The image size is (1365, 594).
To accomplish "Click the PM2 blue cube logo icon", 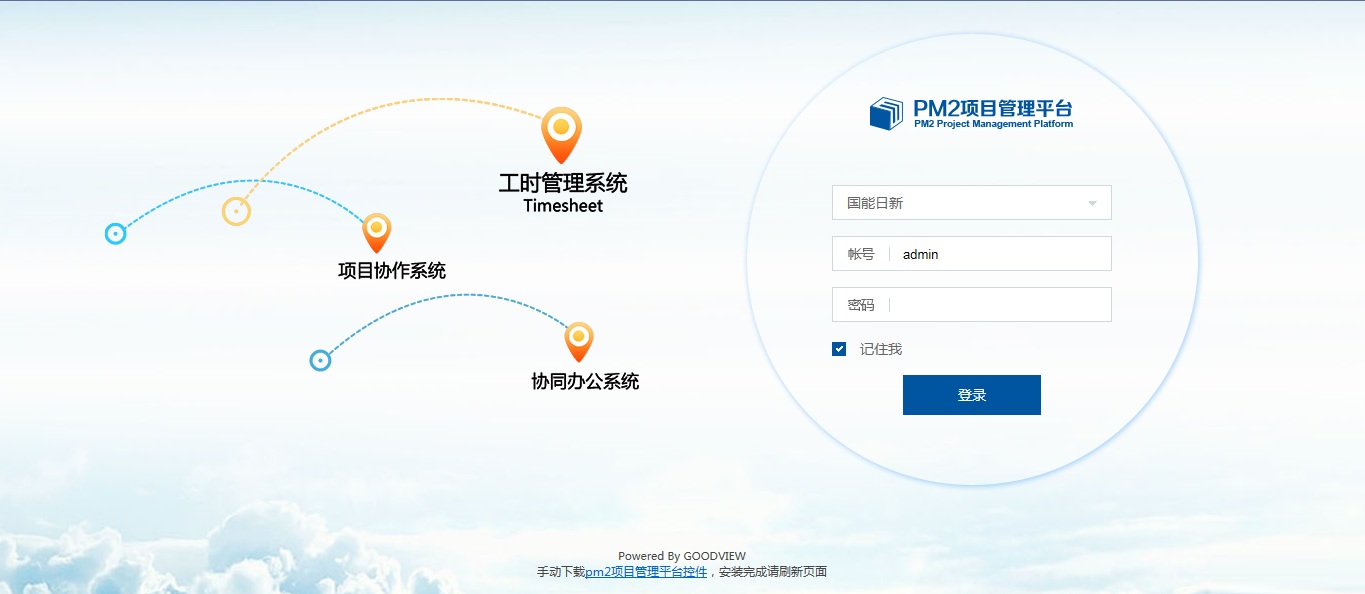I will (886, 113).
